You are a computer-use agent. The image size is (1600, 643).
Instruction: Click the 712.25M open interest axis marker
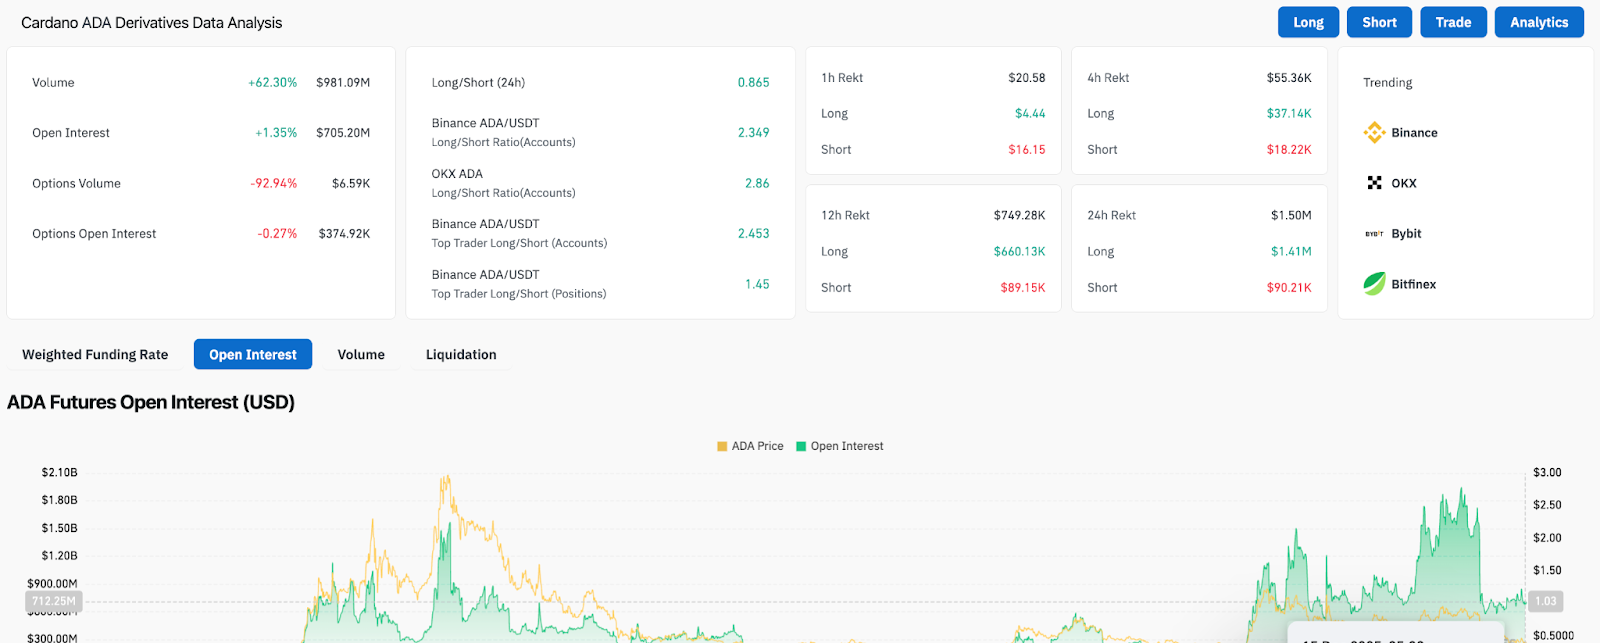[54, 602]
